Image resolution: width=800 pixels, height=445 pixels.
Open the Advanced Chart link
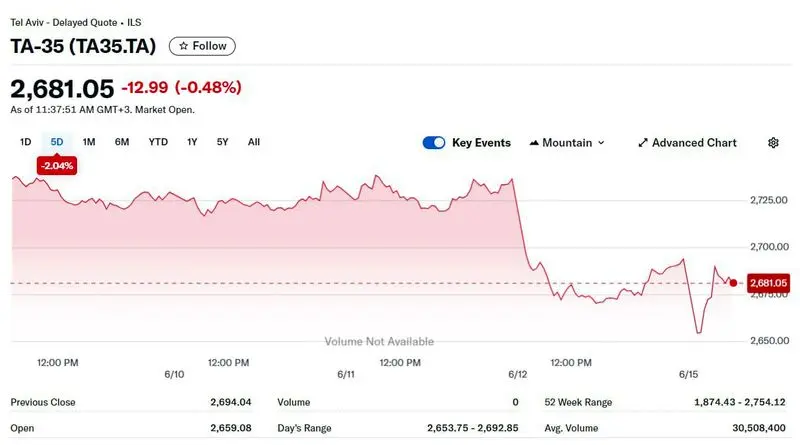click(x=694, y=143)
